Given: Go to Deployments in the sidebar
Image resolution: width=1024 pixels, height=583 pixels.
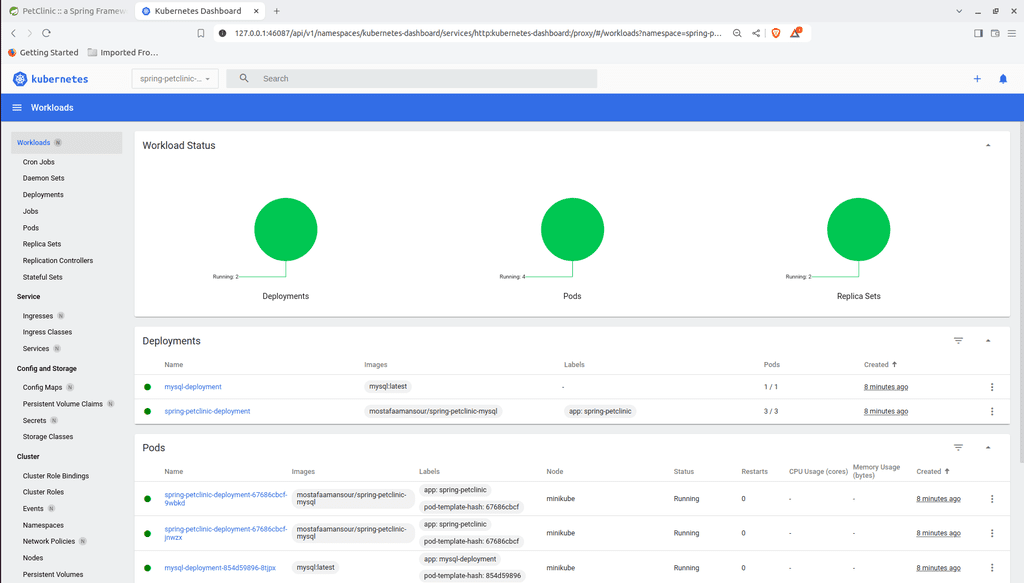Looking at the screenshot, I should pos(43,195).
